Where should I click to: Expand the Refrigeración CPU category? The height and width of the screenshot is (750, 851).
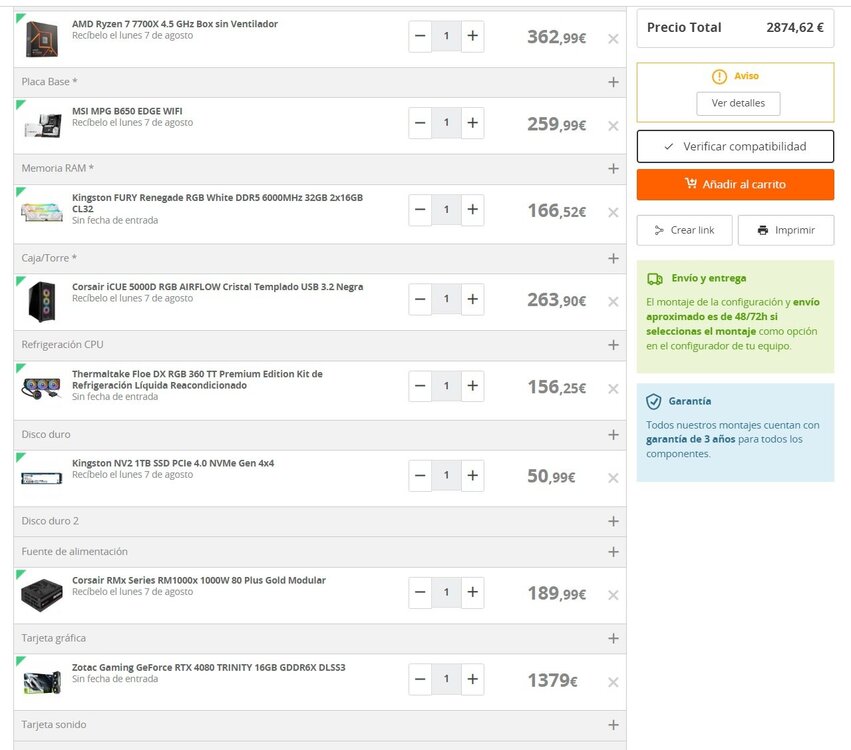613,345
